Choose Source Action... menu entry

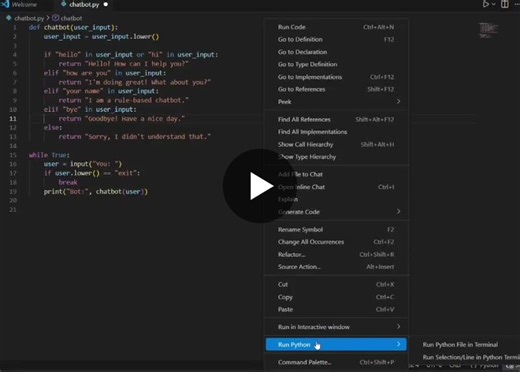(336, 267)
